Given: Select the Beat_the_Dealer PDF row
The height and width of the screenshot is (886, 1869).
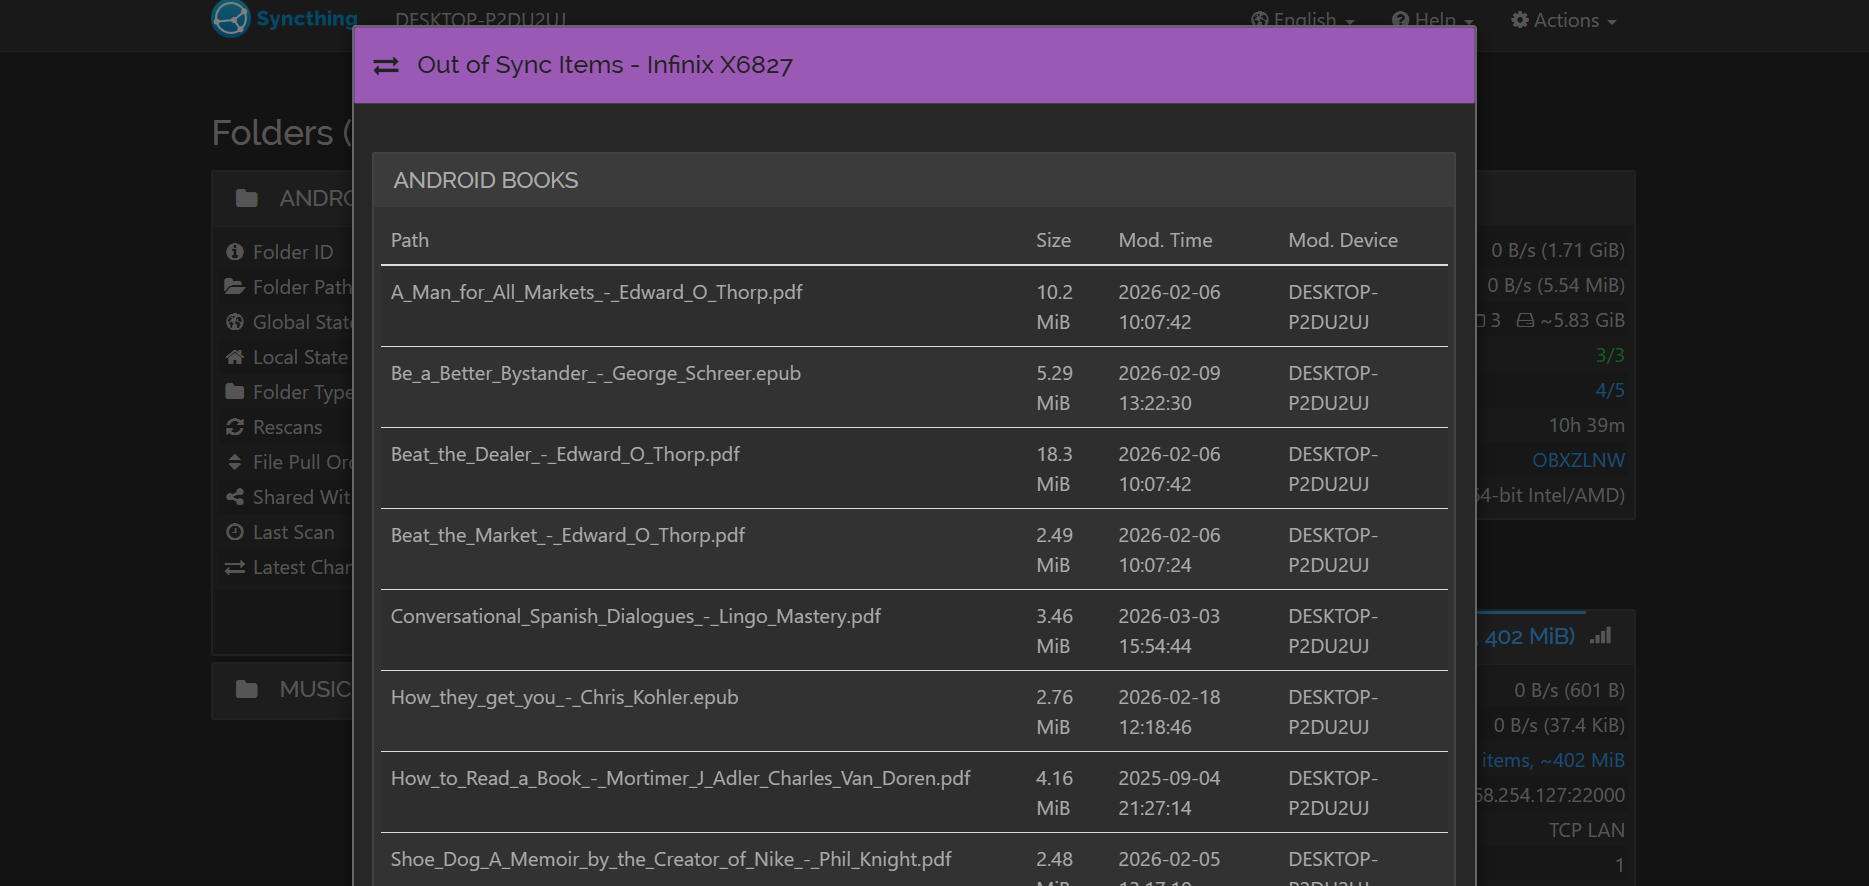Looking at the screenshot, I should 565,455.
